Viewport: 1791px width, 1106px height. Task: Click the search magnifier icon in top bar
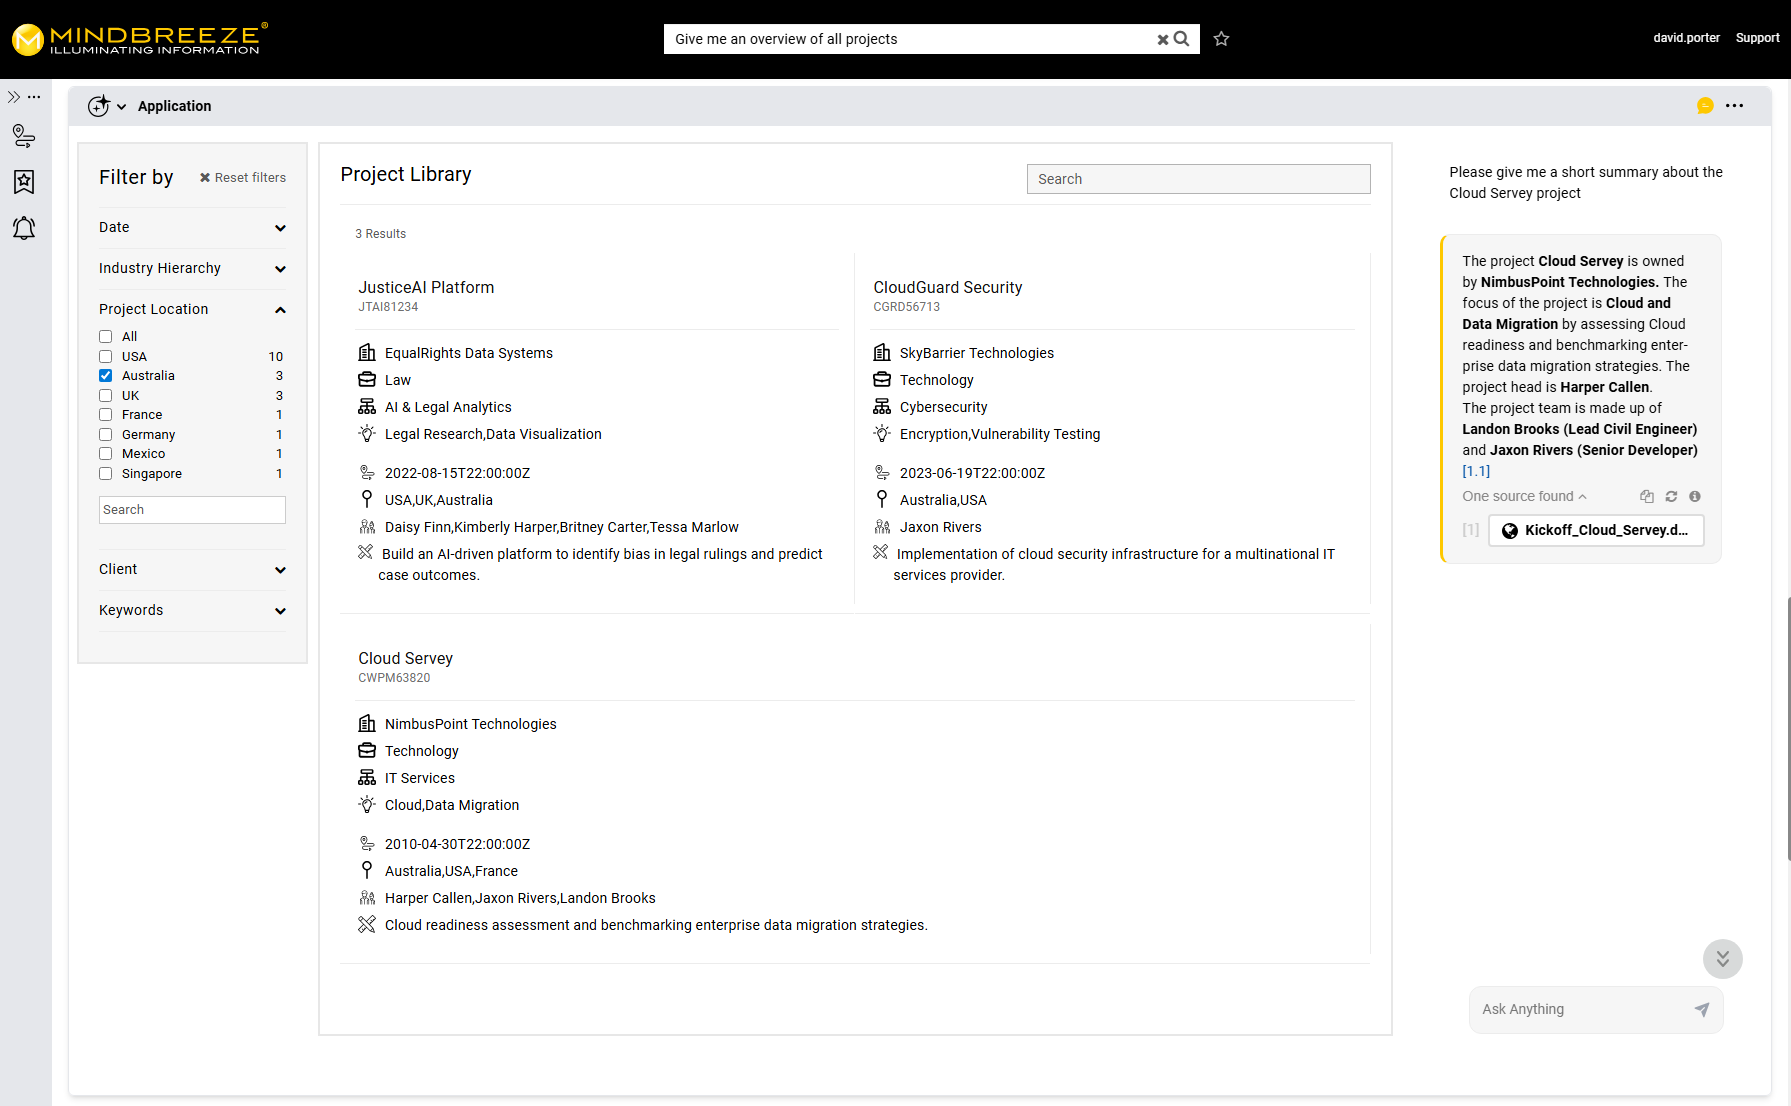(x=1182, y=39)
